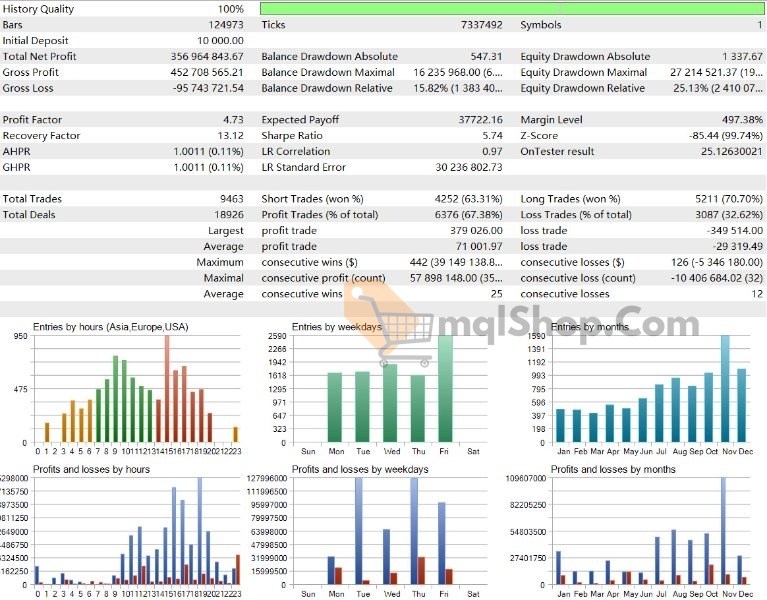The width and height of the screenshot is (767, 600).
Task: Click the Nov bar in Entries by months
Action: point(725,389)
